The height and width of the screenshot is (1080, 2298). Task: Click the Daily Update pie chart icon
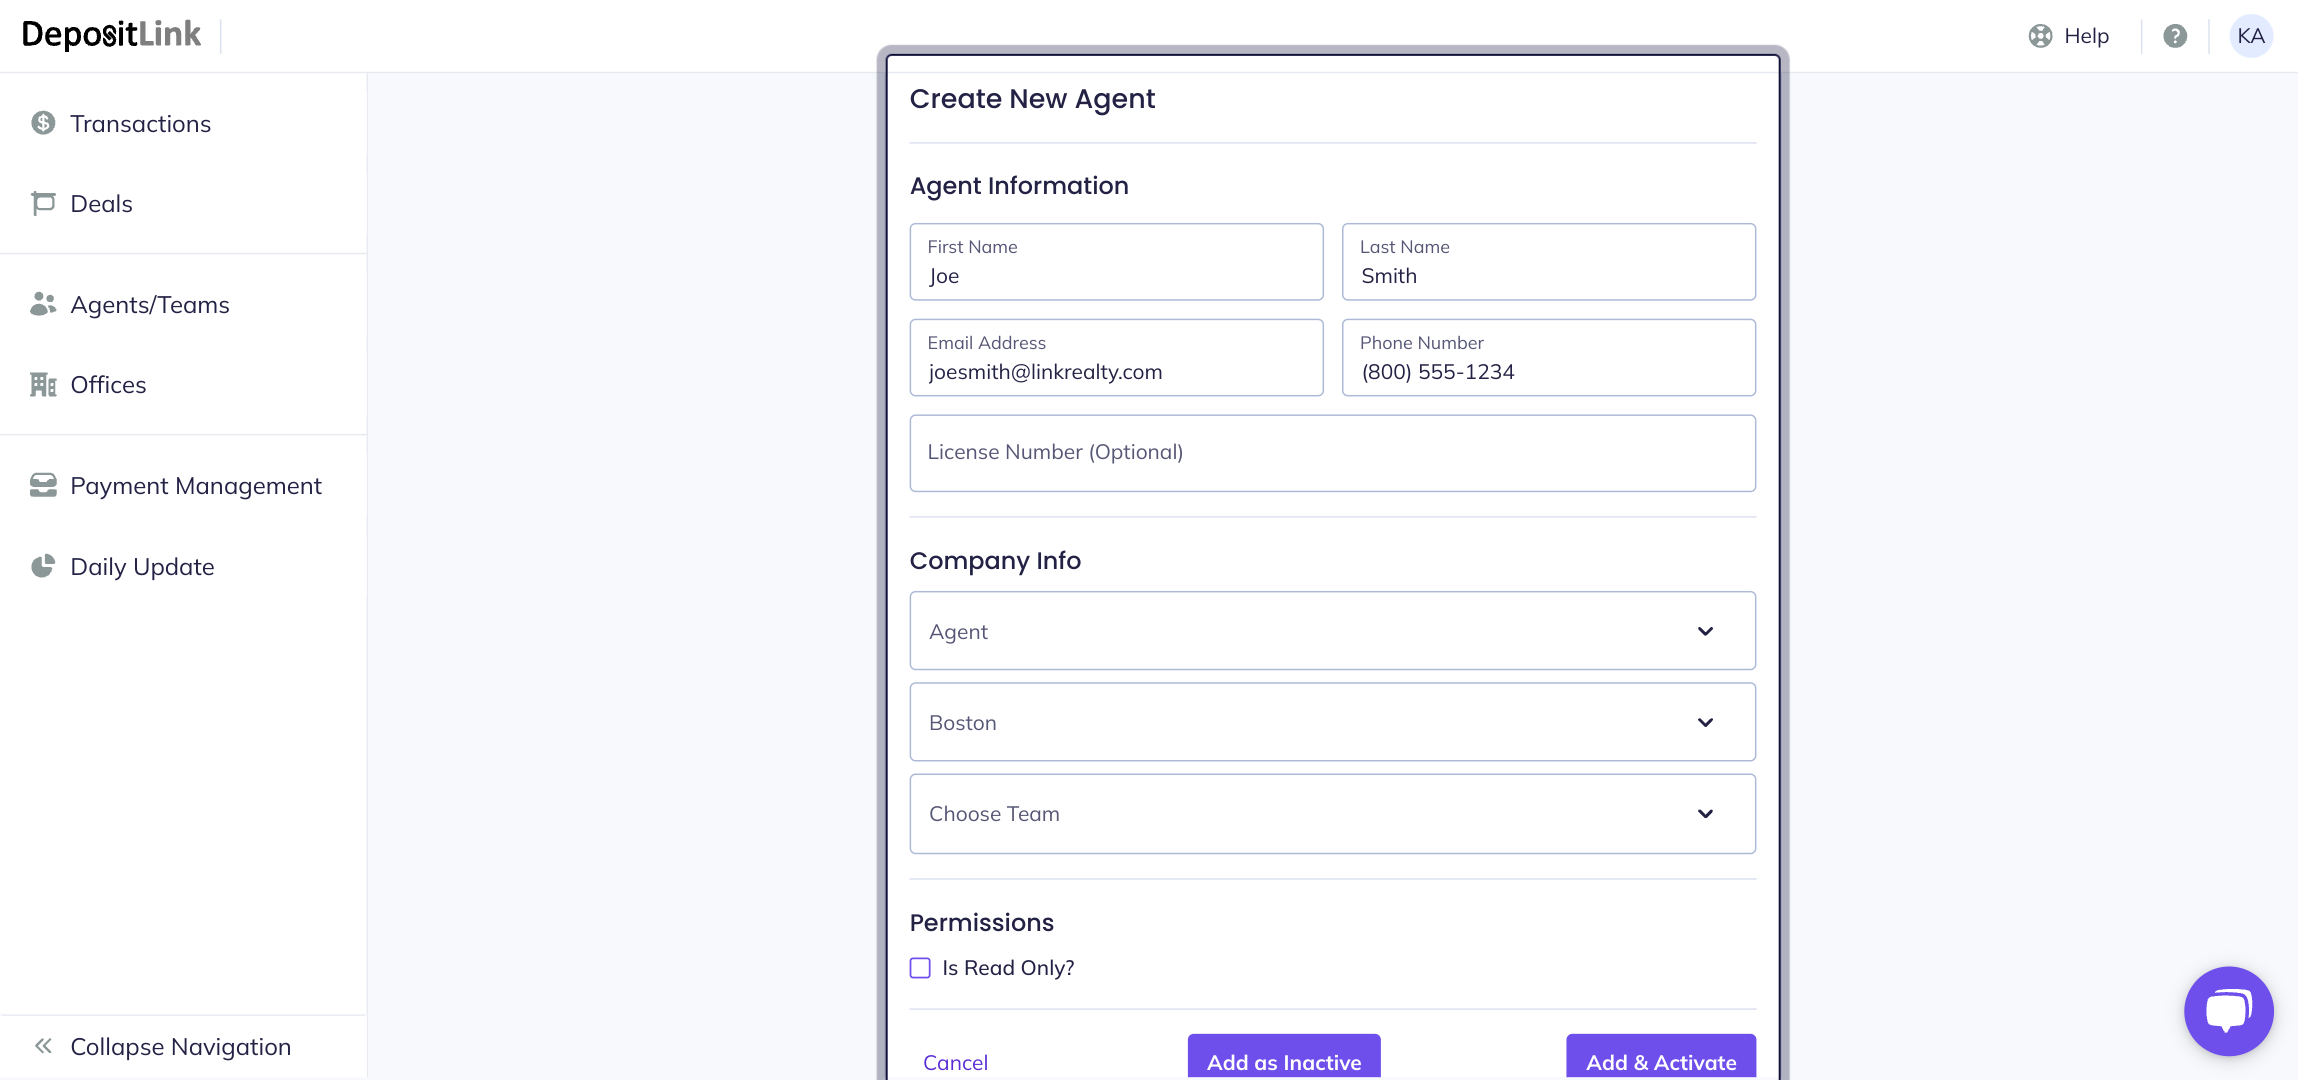pos(43,567)
